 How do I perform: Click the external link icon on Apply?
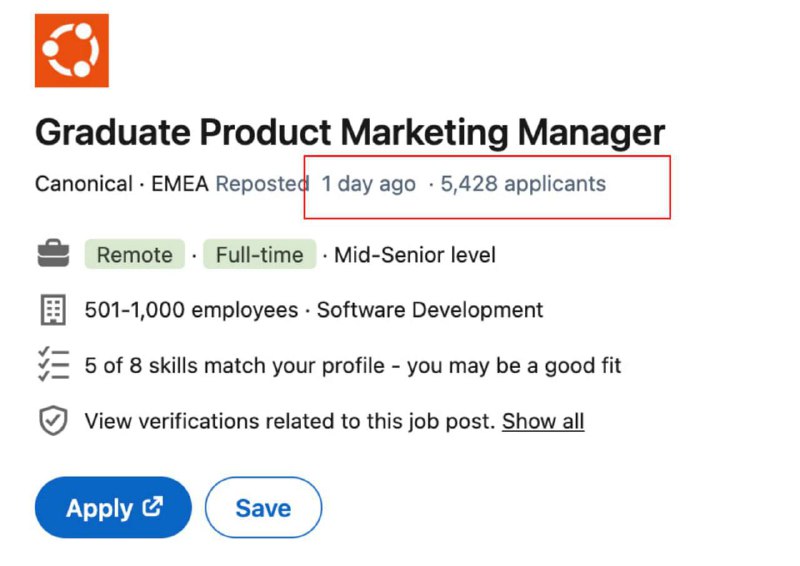[x=153, y=506]
